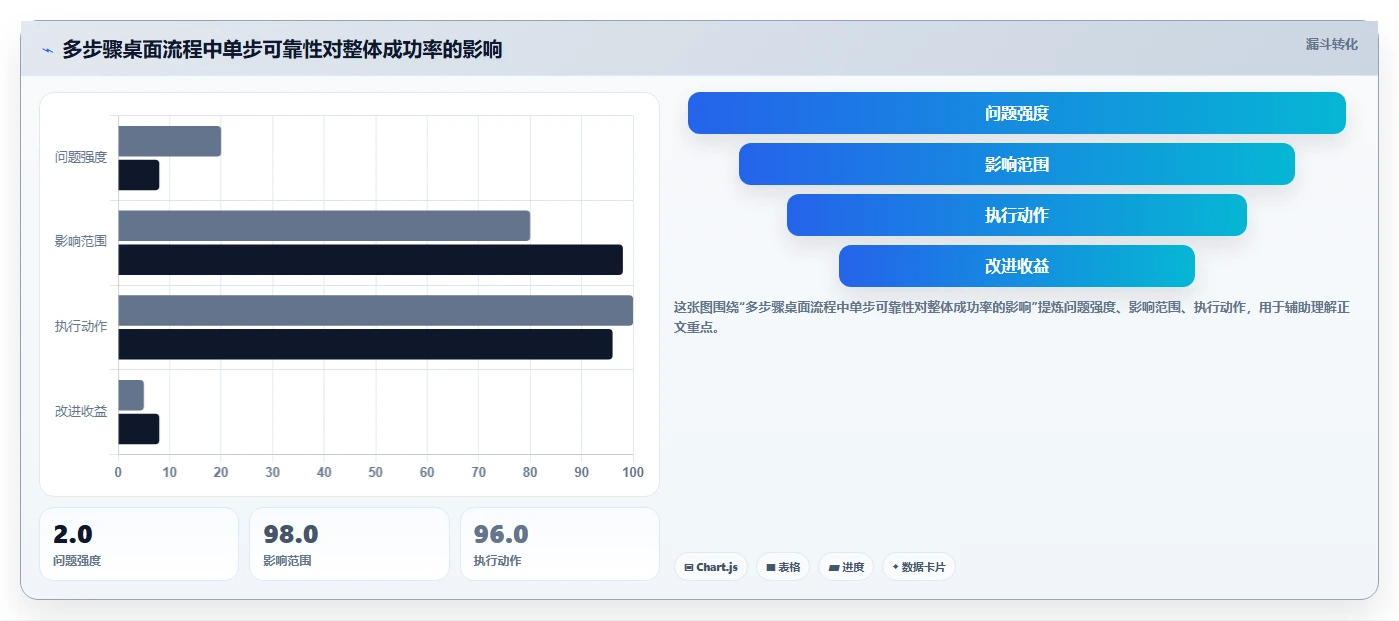Click the 改进收益 funnel stage

click(1017, 266)
